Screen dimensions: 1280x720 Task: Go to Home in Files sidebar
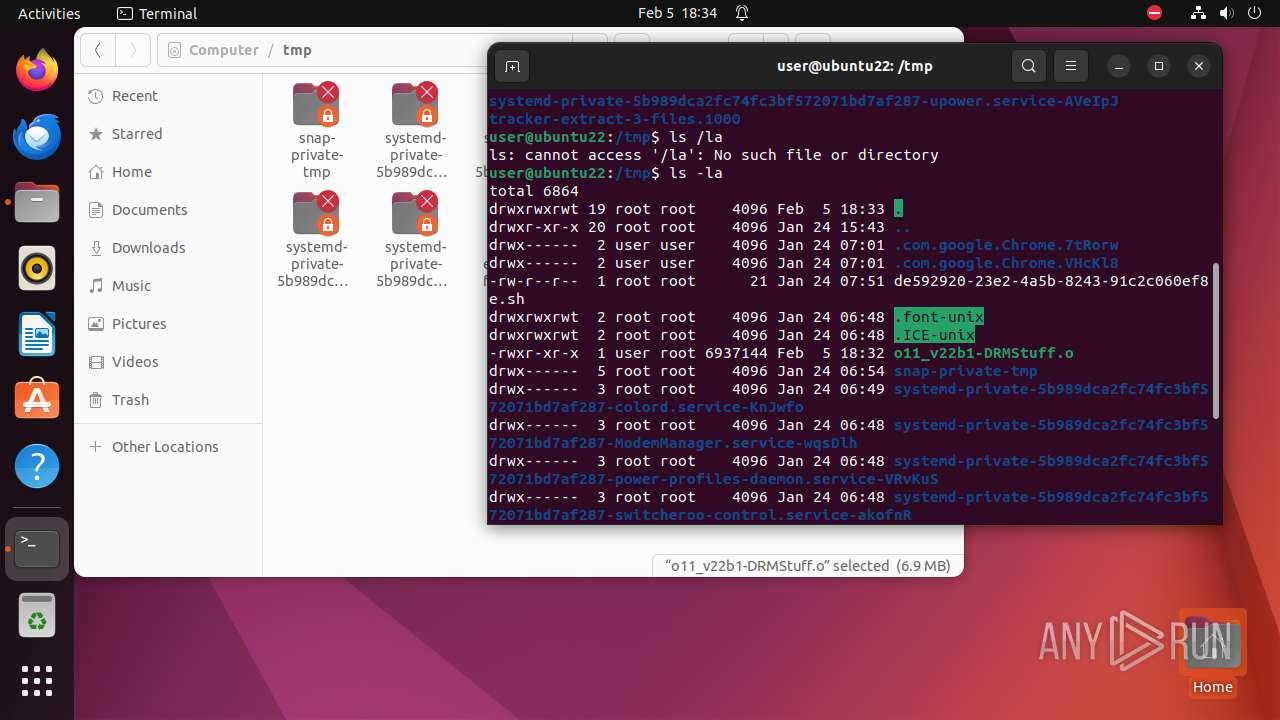pyautogui.click(x=168, y=172)
